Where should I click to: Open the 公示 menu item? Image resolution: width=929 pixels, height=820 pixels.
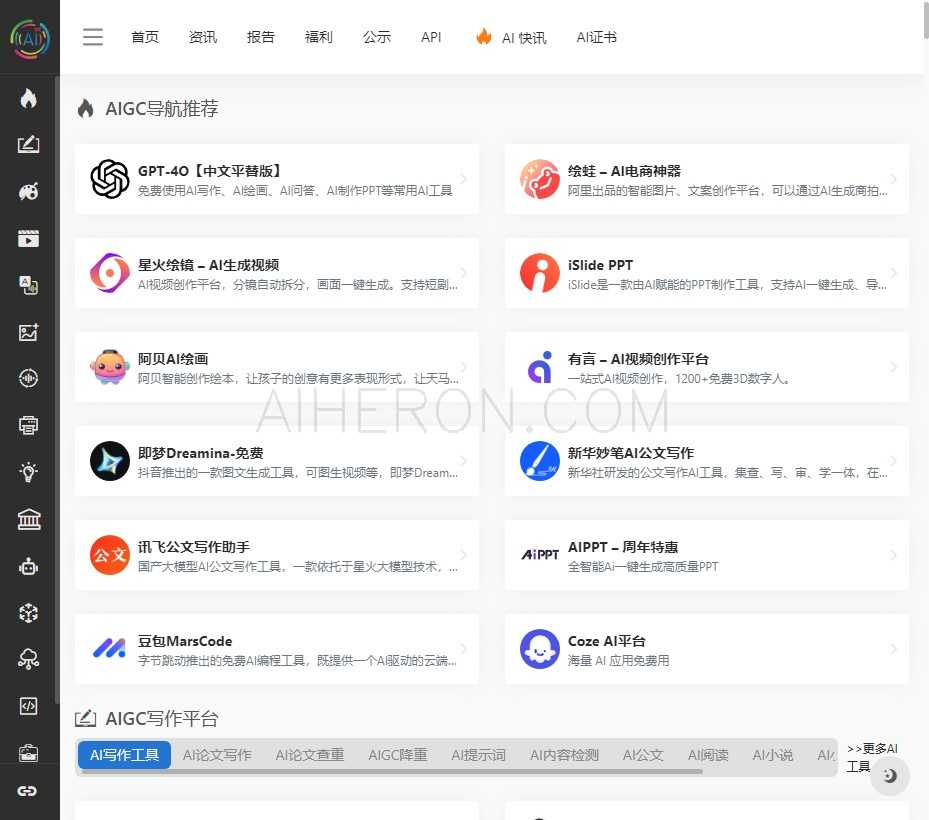pyautogui.click(x=377, y=37)
